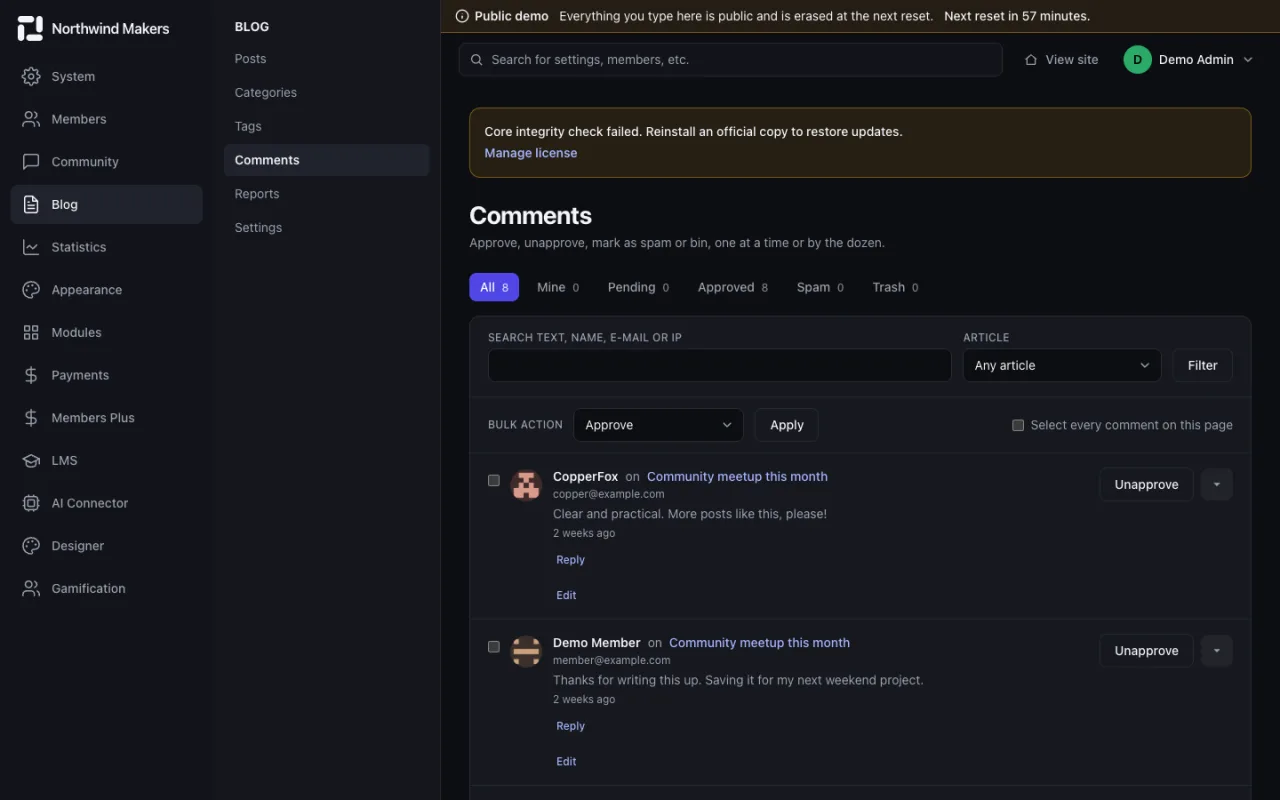Edit CopperFox's comment

coord(566,595)
